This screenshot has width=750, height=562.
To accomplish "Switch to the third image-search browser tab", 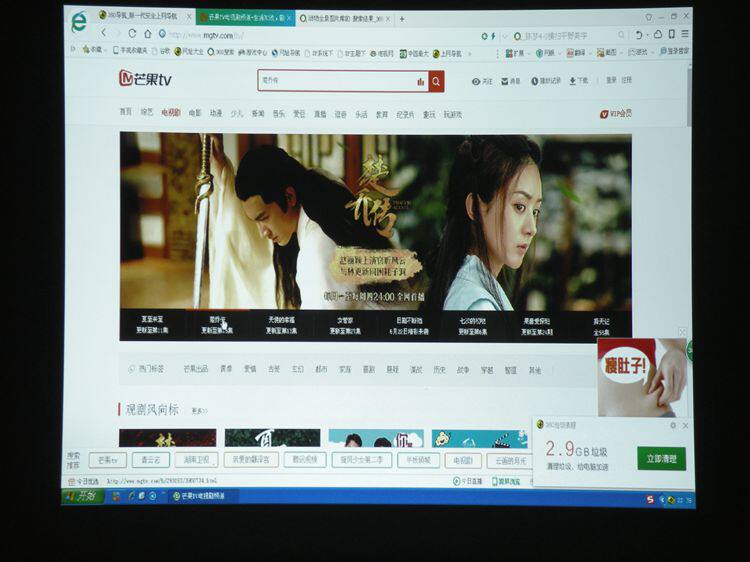I will pyautogui.click(x=344, y=19).
